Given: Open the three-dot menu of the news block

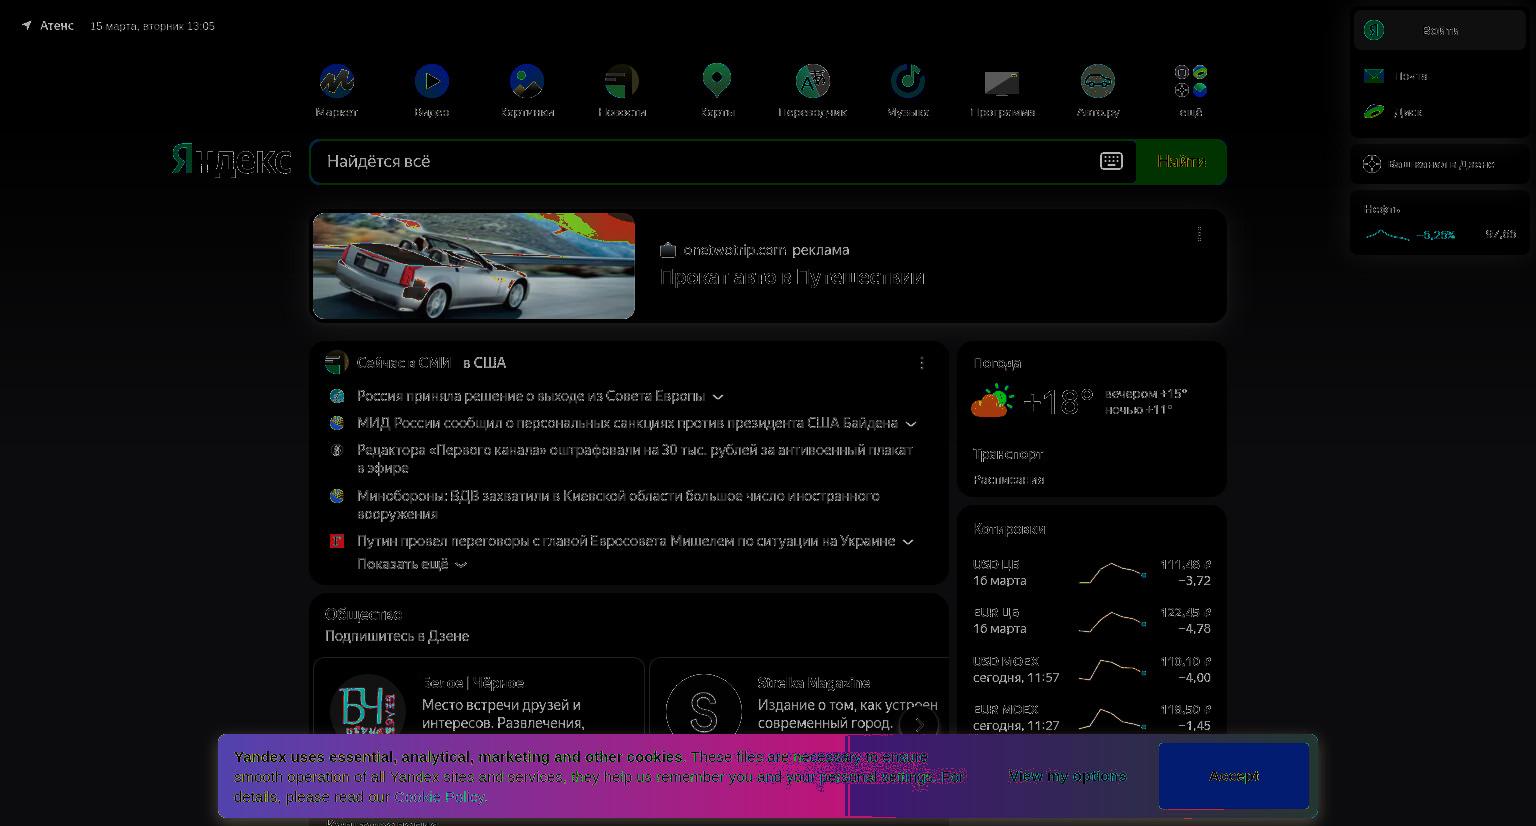Looking at the screenshot, I should (921, 363).
